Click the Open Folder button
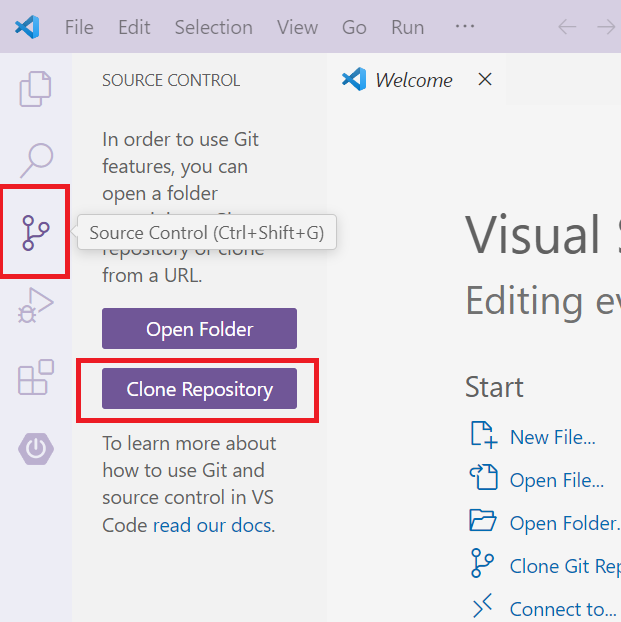Image resolution: width=621 pixels, height=622 pixels. click(x=199, y=329)
